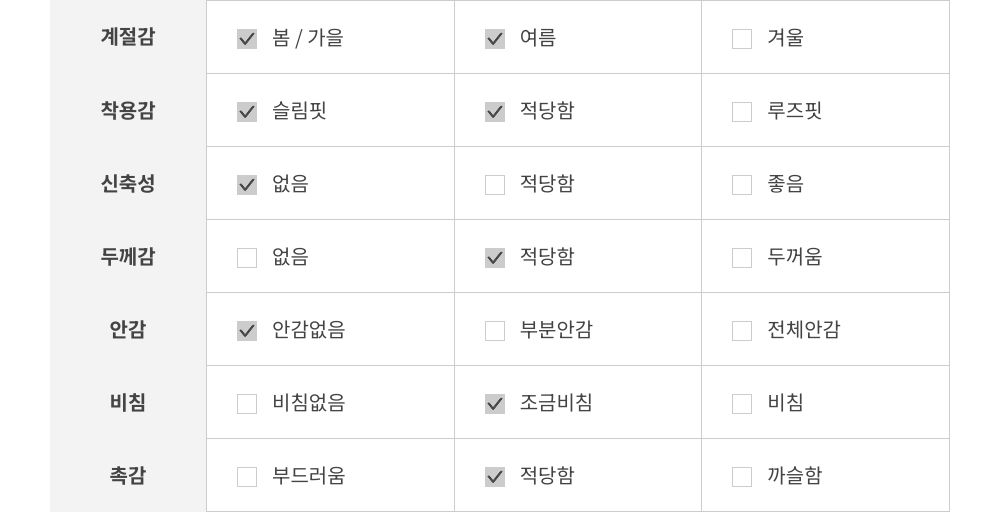Screen dimensions: 1000x512
Task: Check the 부분안감 checkbox
Action: [495, 331]
